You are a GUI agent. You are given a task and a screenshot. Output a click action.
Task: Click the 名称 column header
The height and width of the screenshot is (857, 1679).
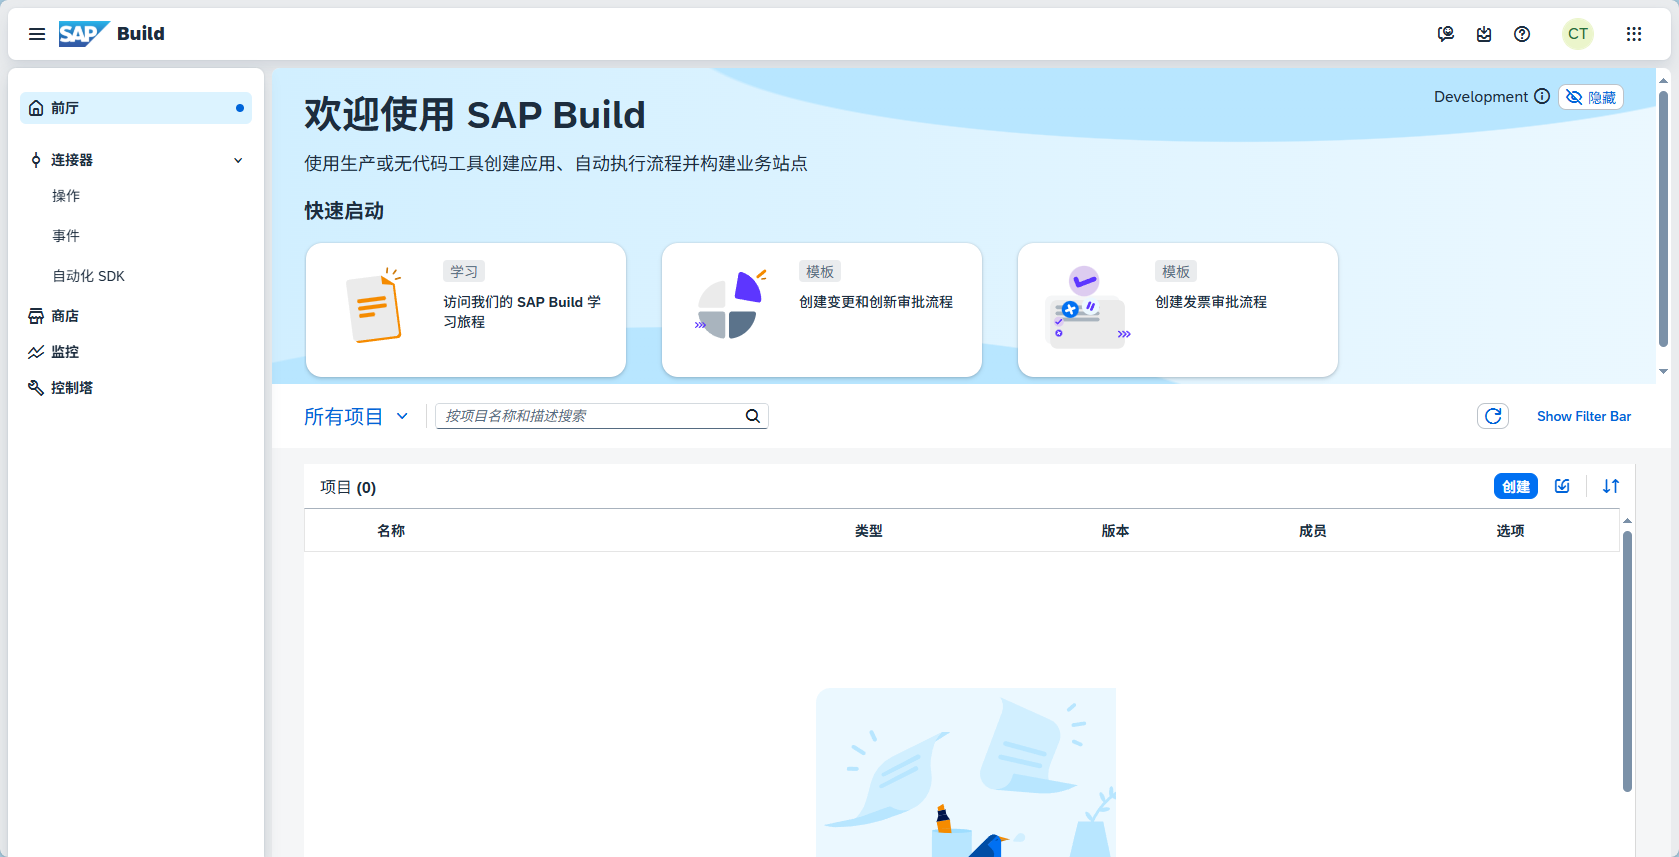(x=391, y=531)
